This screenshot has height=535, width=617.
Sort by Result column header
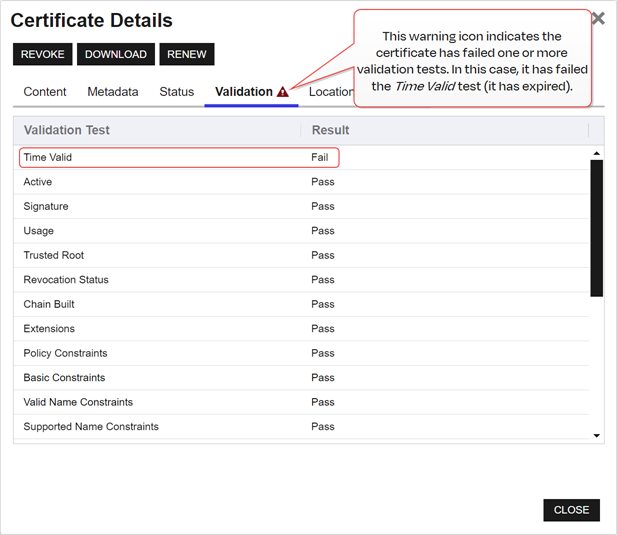(330, 130)
